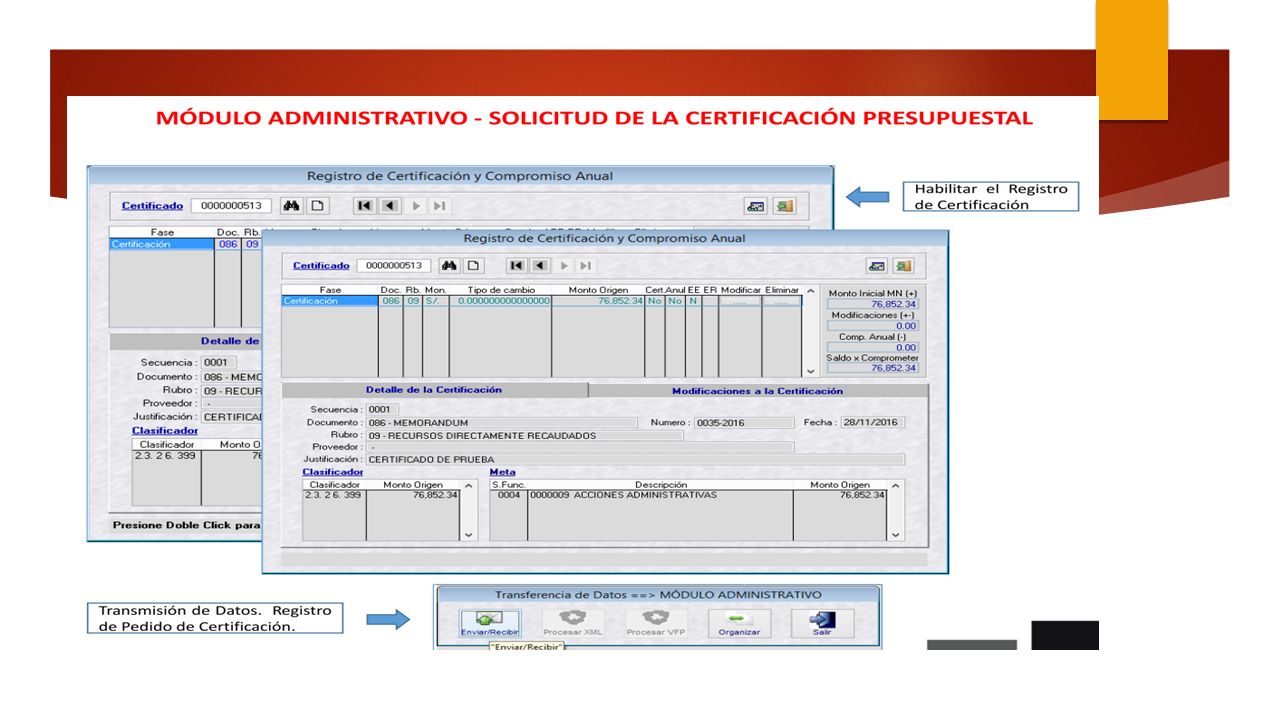This screenshot has width=1280, height=720.
Task: Click the Monto Inicial MN value field
Action: [873, 304]
